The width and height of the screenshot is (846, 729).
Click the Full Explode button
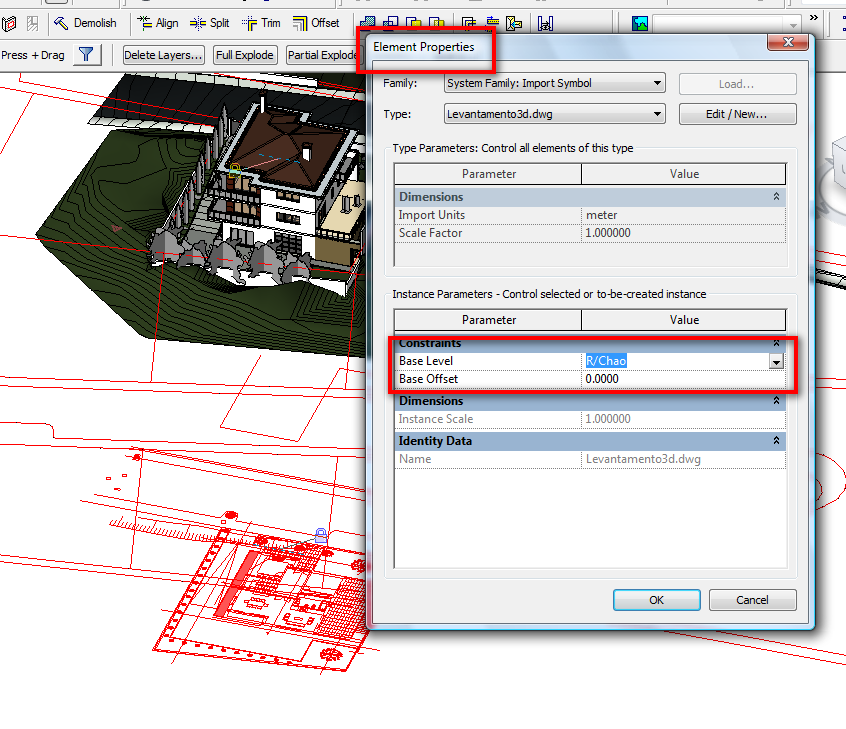[x=245, y=55]
